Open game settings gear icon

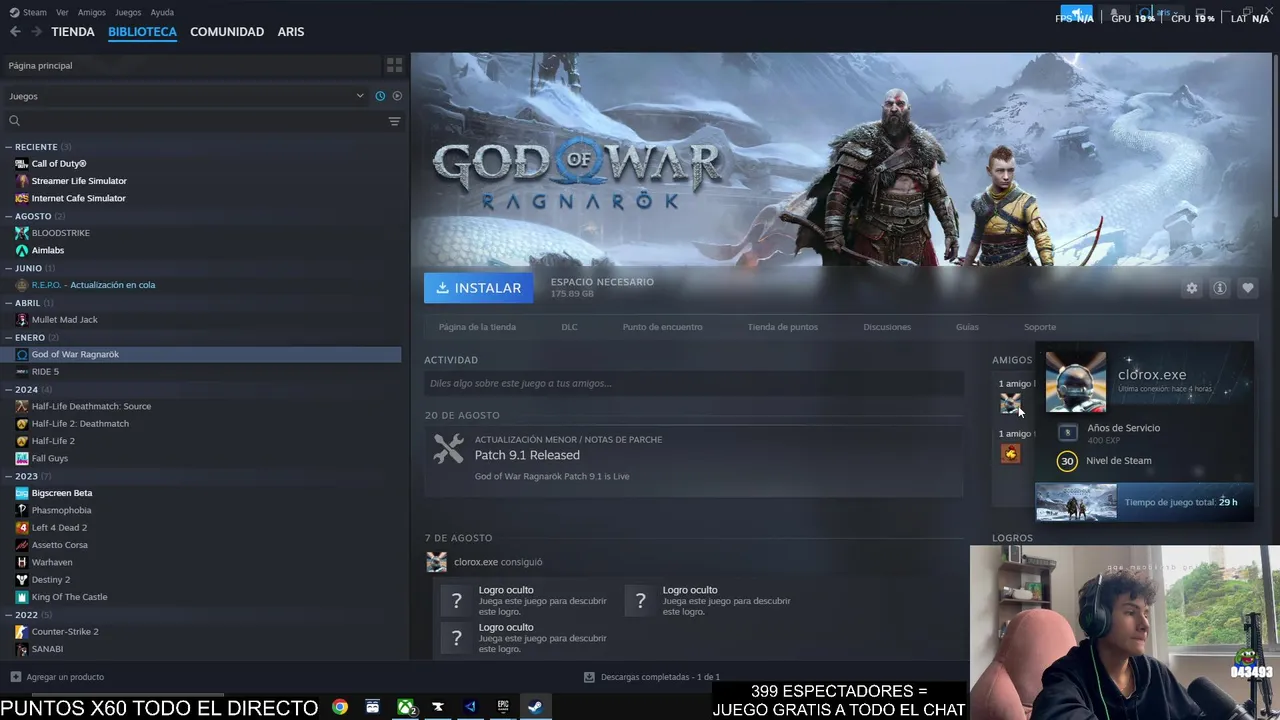1191,288
